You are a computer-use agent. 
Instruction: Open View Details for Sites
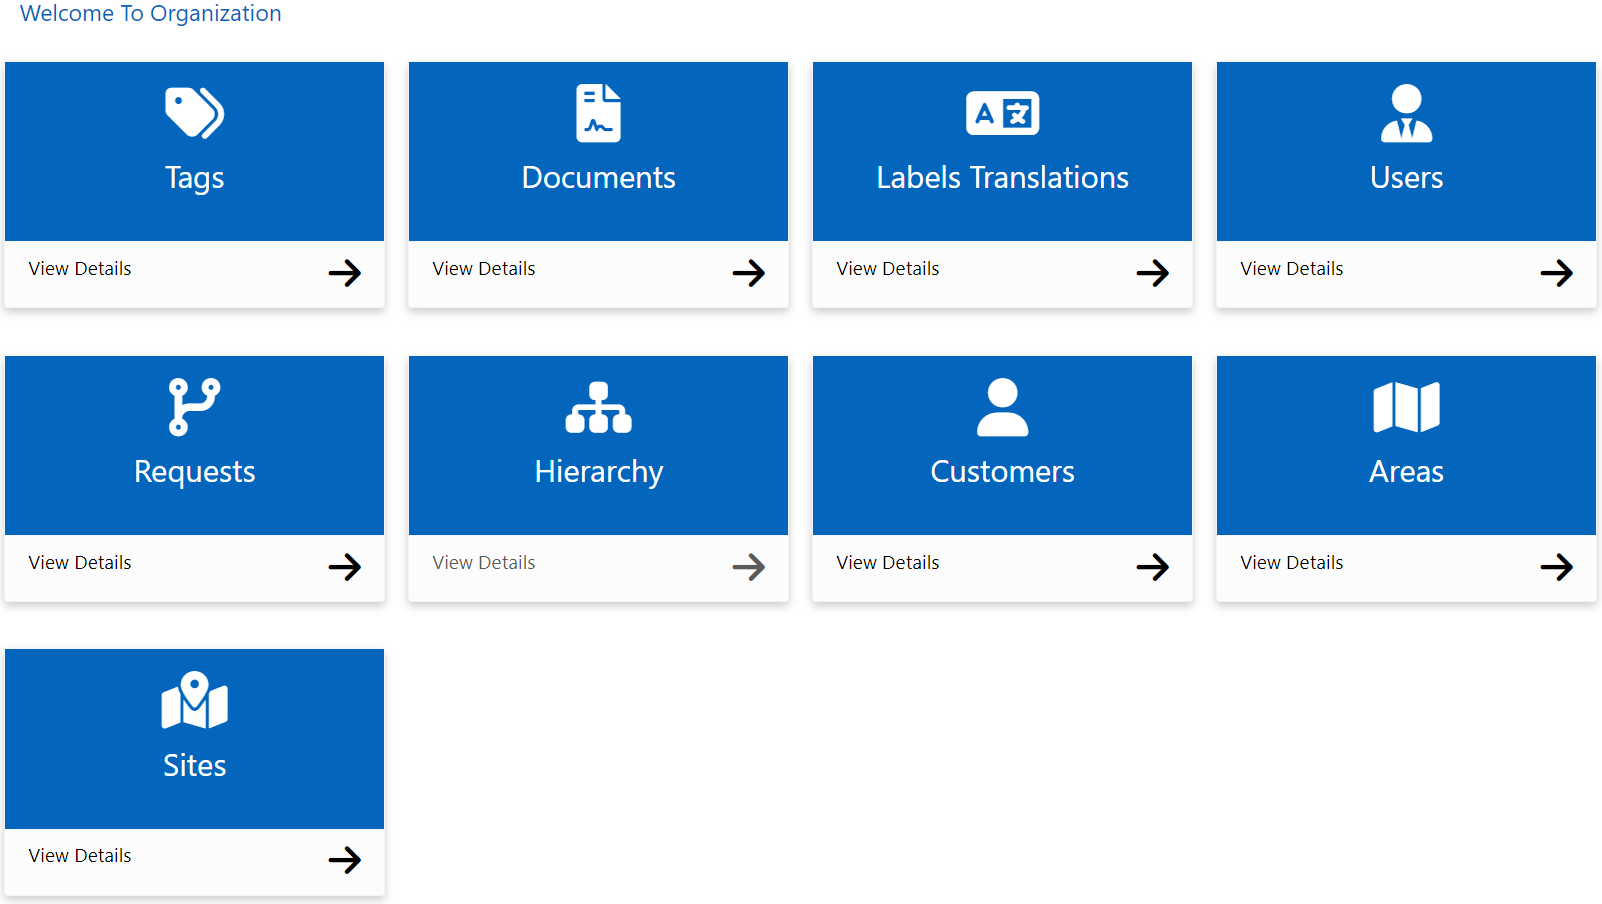click(x=80, y=855)
